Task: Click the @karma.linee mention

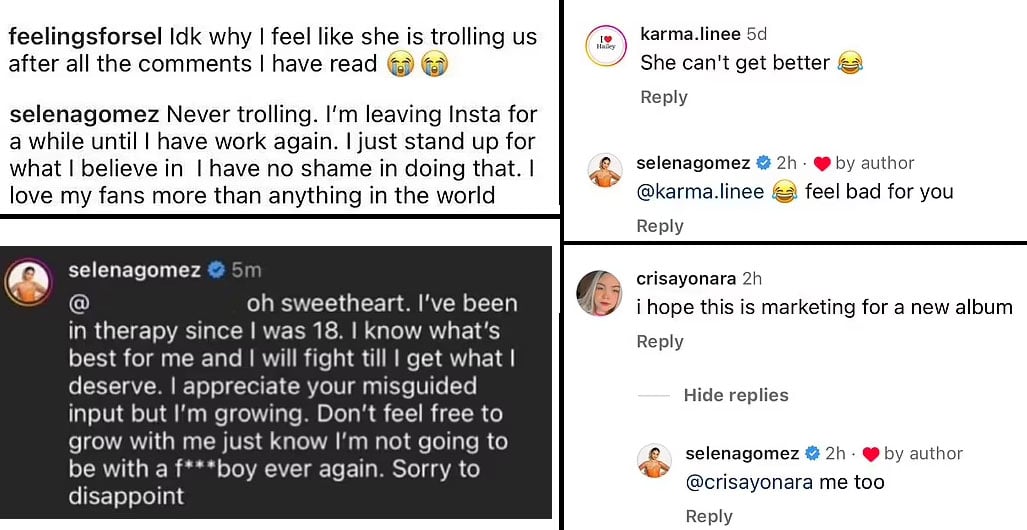Action: [700, 191]
